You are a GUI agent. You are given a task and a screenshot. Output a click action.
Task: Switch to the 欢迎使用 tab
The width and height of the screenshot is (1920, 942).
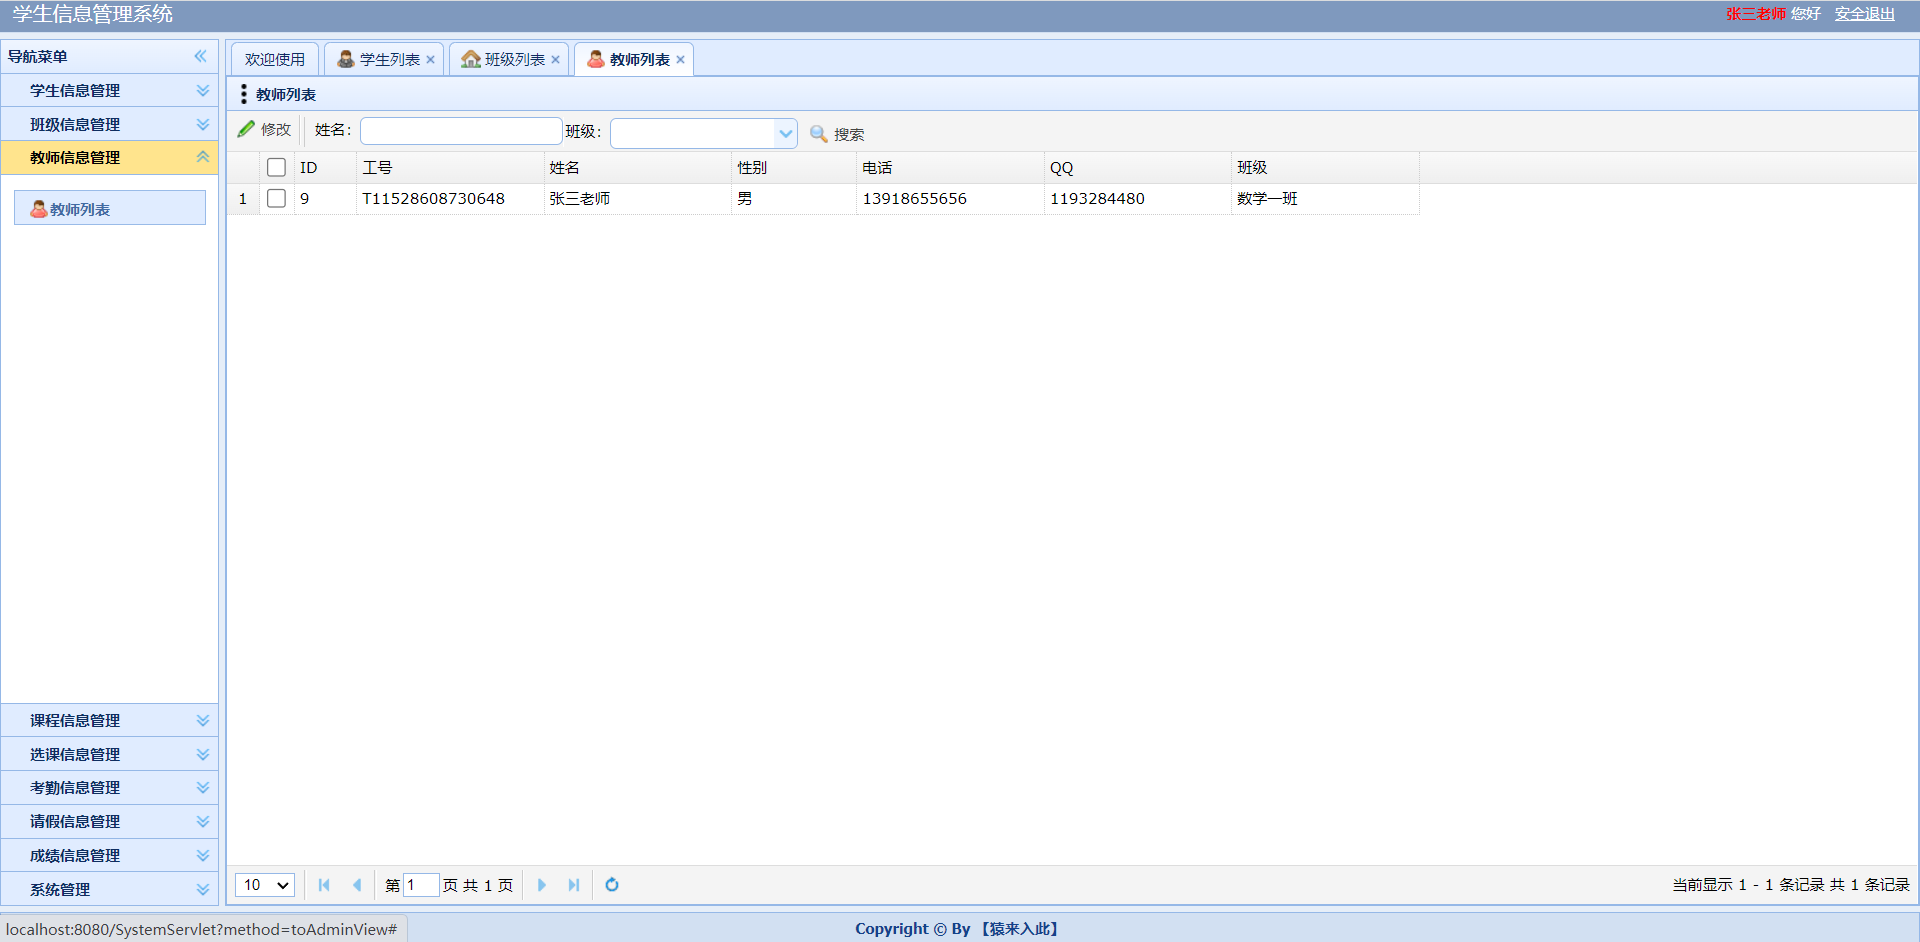[x=275, y=60]
